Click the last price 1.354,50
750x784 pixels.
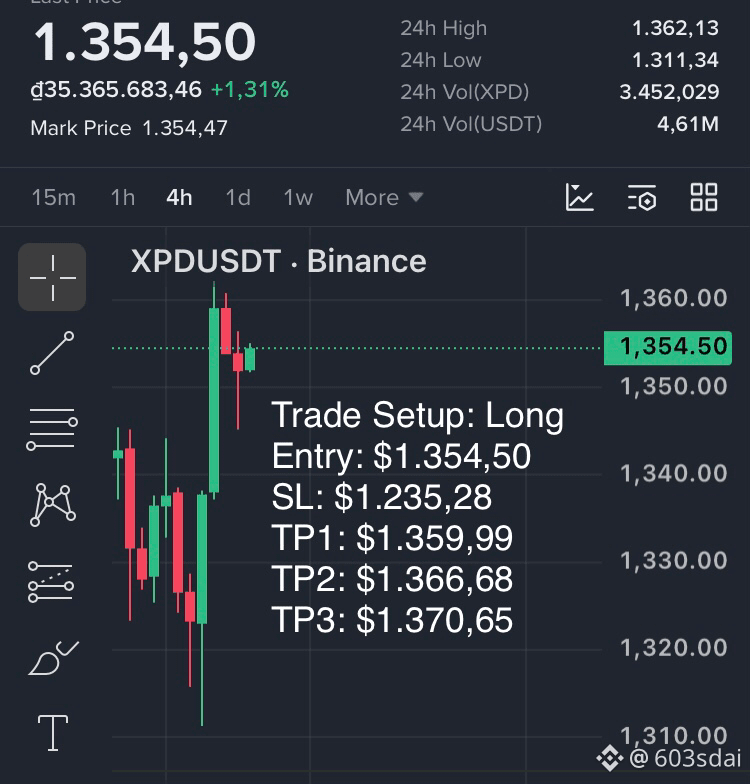[x=144, y=42]
